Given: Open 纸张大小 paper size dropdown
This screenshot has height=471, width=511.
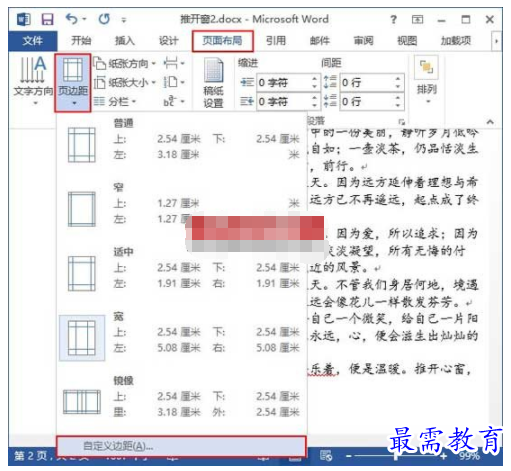Looking at the screenshot, I should pyautogui.click(x=124, y=82).
